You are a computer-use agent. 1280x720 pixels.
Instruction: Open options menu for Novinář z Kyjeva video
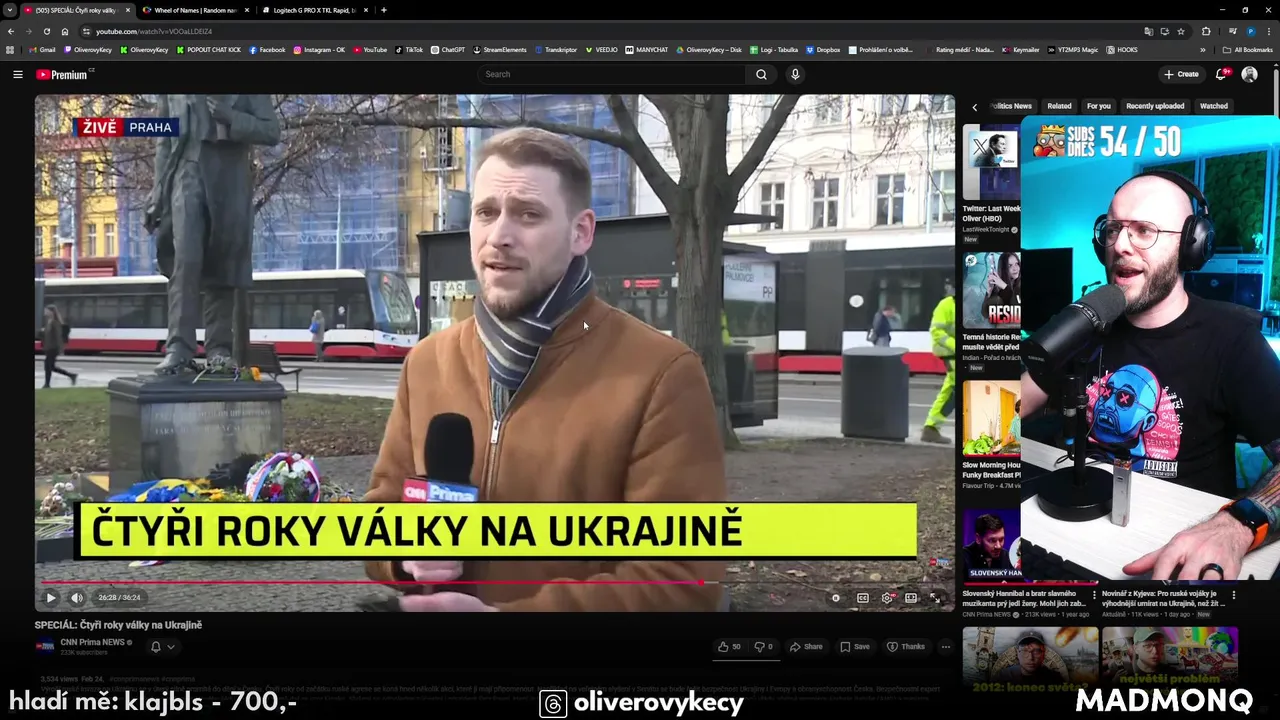[1233, 595]
